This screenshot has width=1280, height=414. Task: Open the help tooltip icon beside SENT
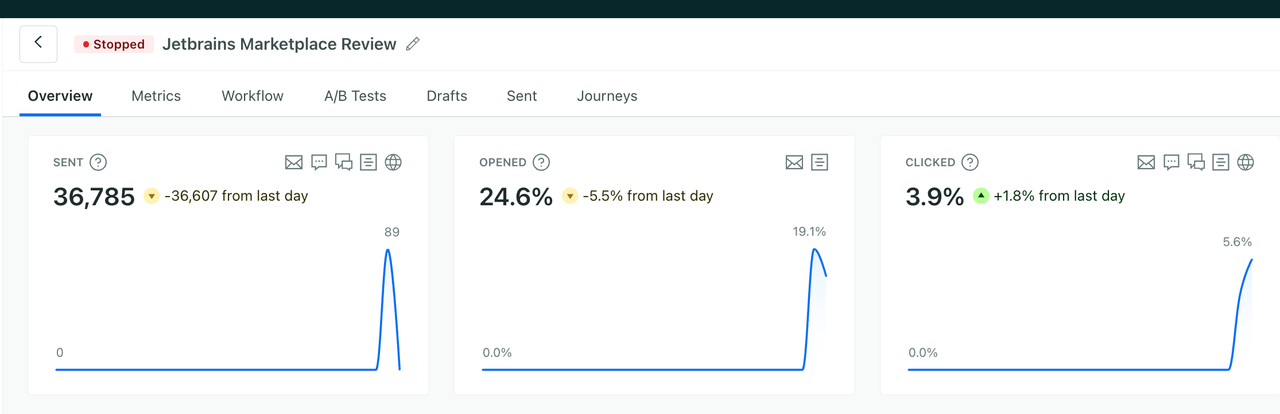[98, 162]
